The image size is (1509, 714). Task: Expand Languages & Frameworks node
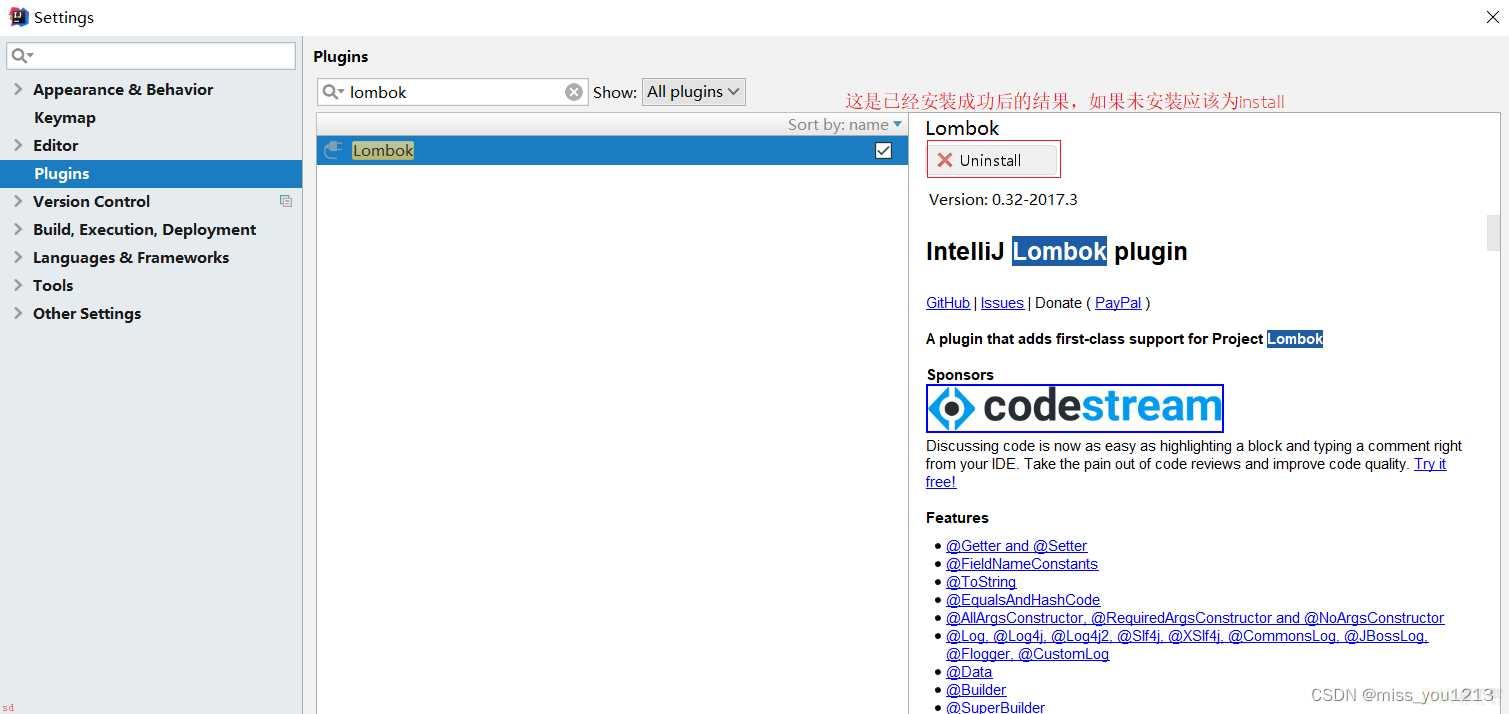point(18,257)
